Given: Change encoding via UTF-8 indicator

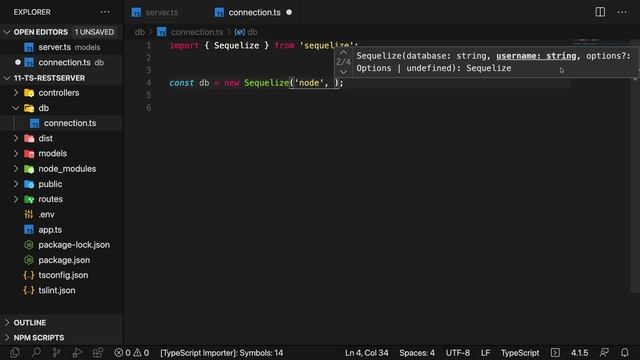Looking at the screenshot, I should [x=458, y=353].
